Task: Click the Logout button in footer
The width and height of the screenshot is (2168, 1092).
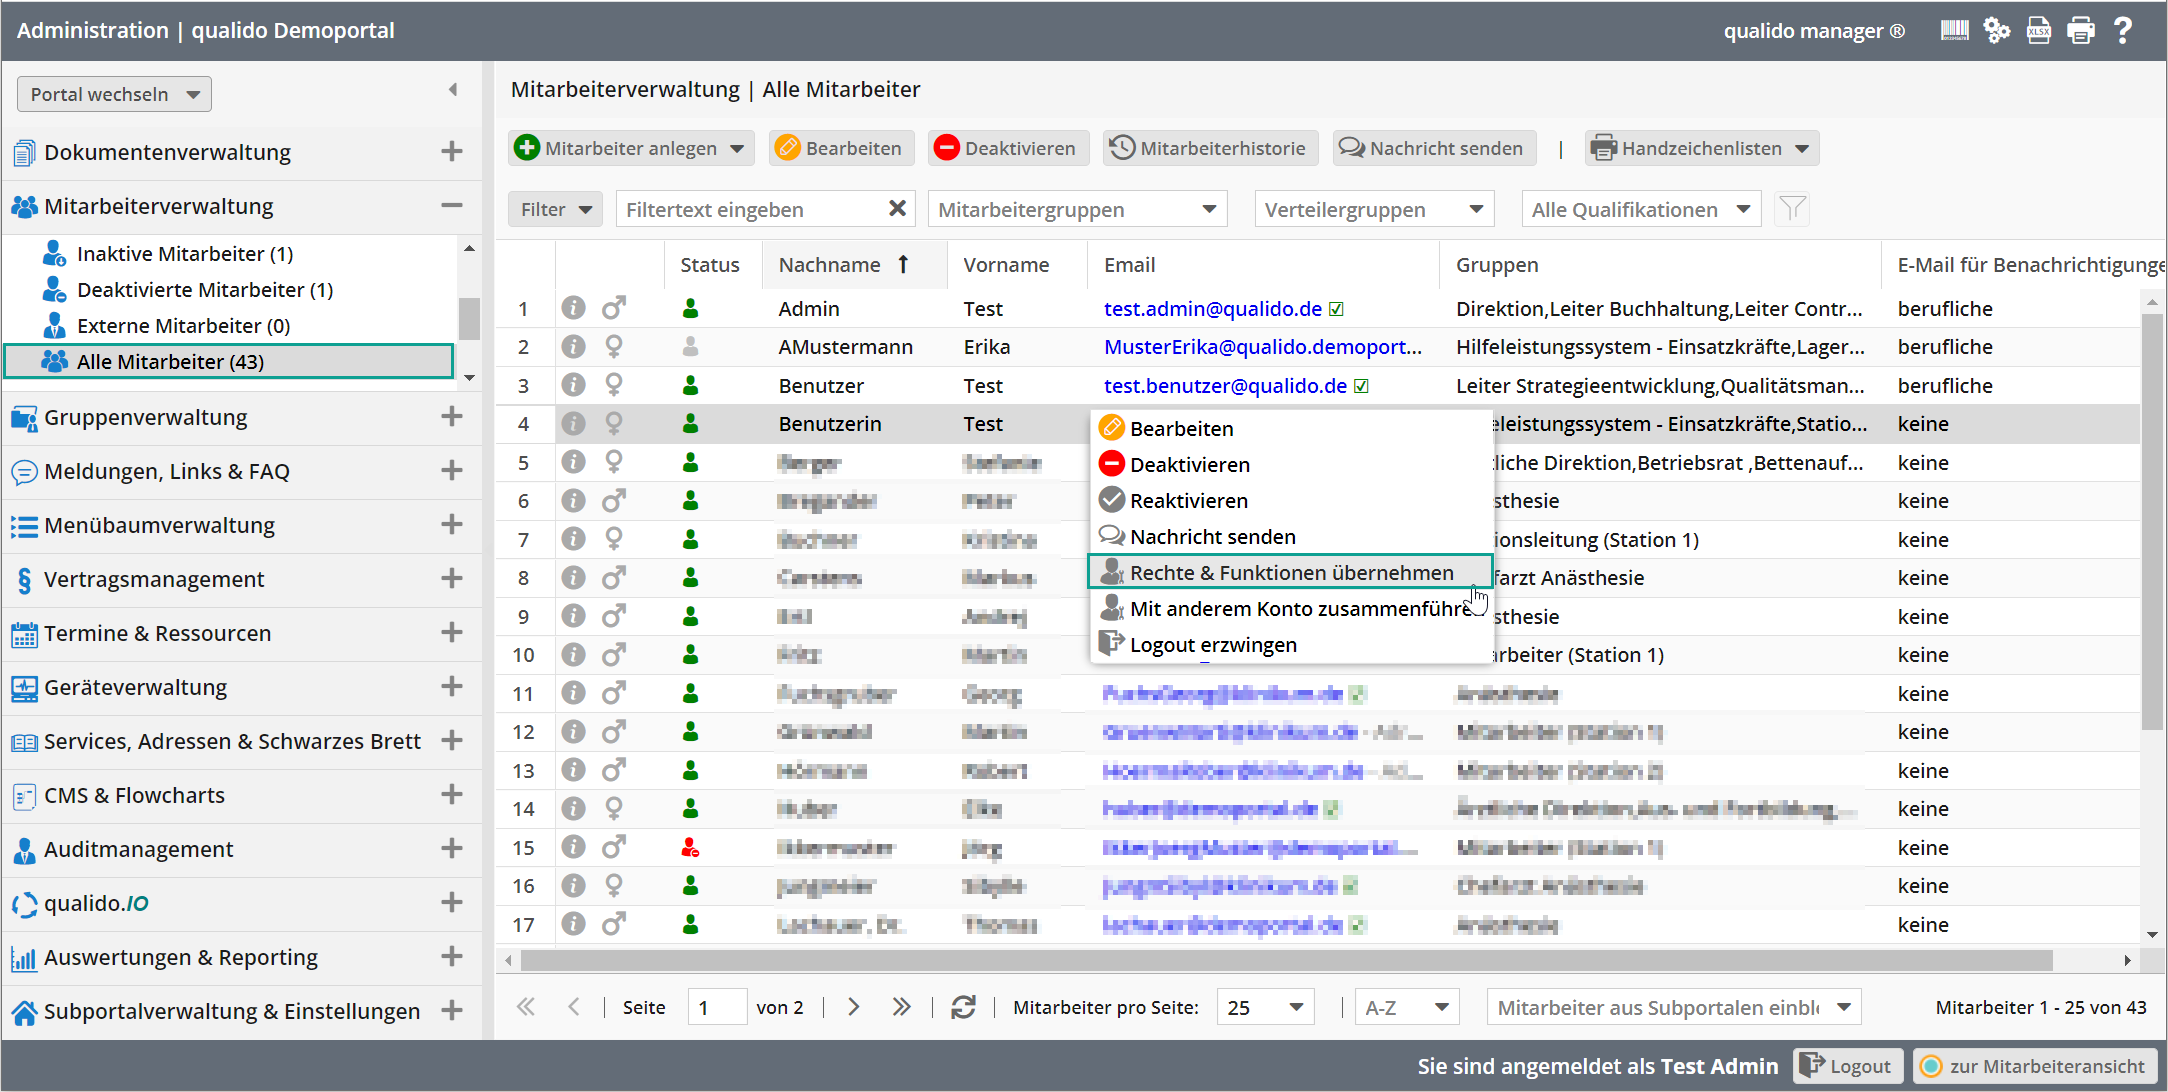Action: click(1848, 1066)
